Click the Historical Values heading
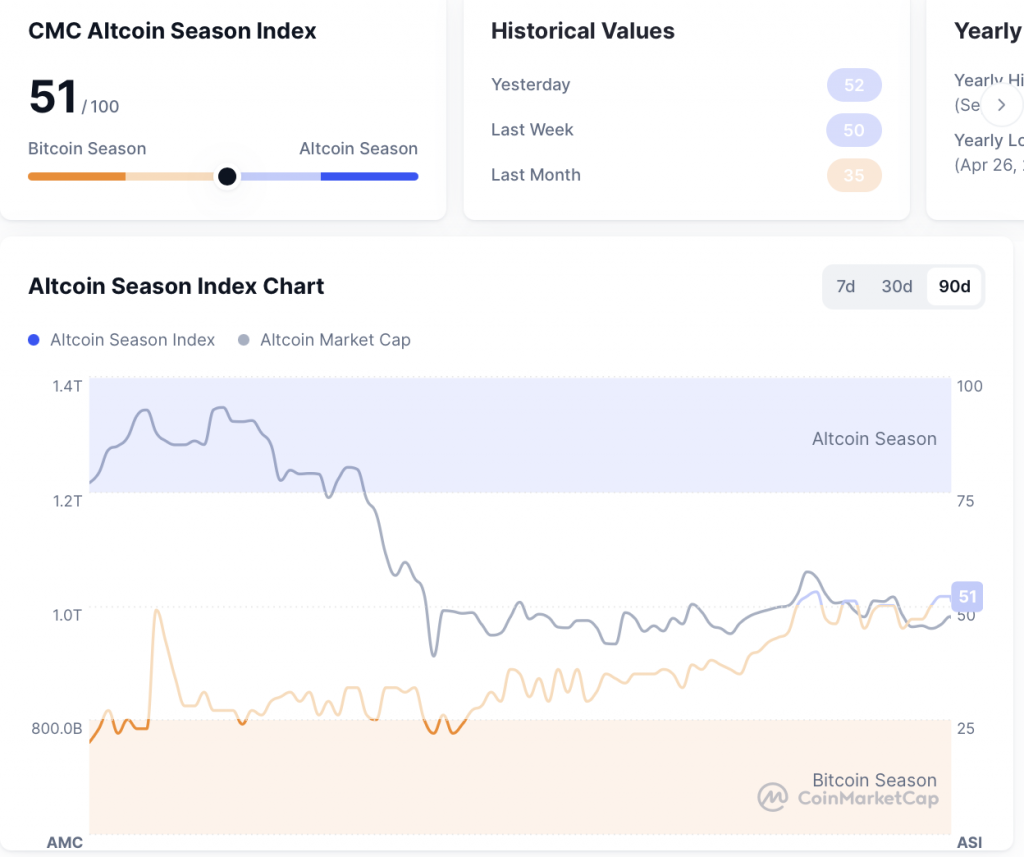 tap(582, 31)
